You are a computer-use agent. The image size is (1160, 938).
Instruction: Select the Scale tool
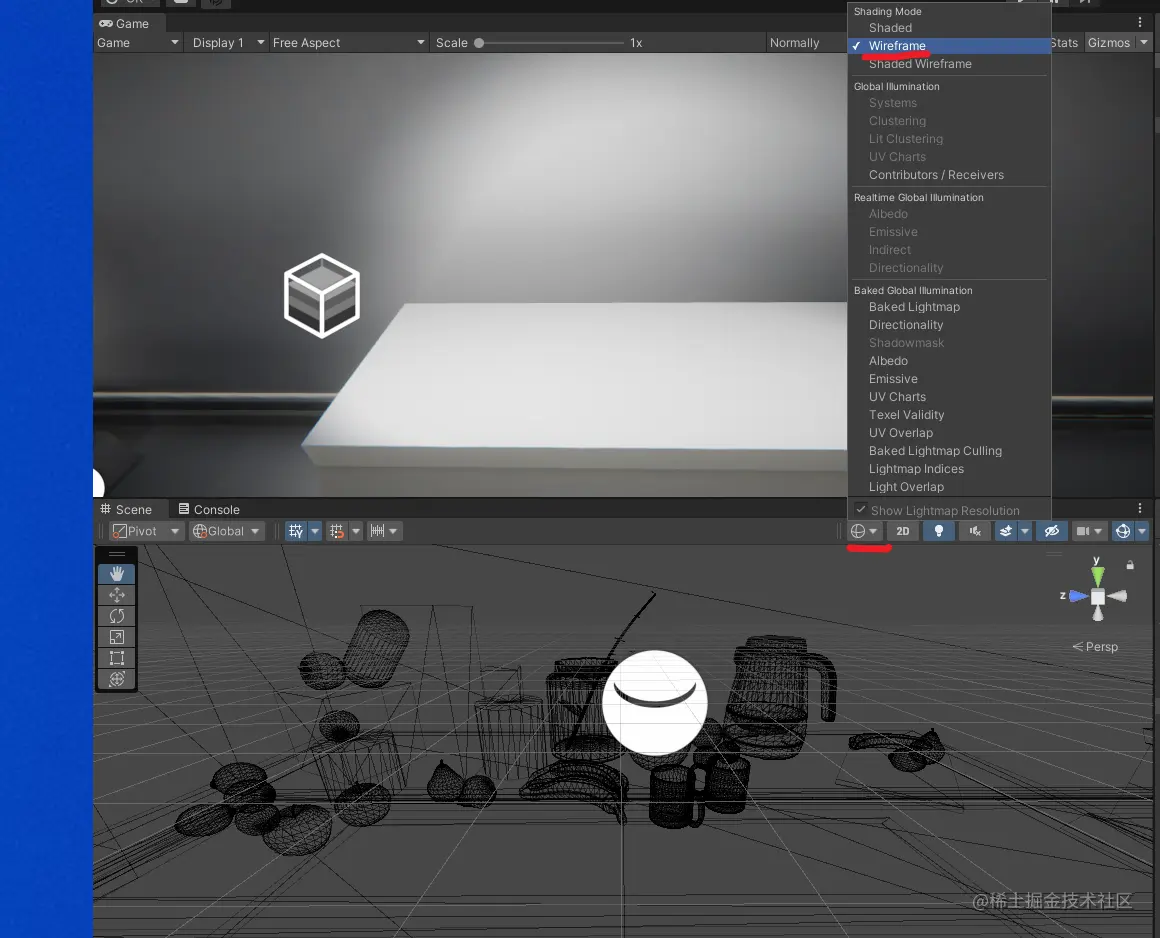117,637
